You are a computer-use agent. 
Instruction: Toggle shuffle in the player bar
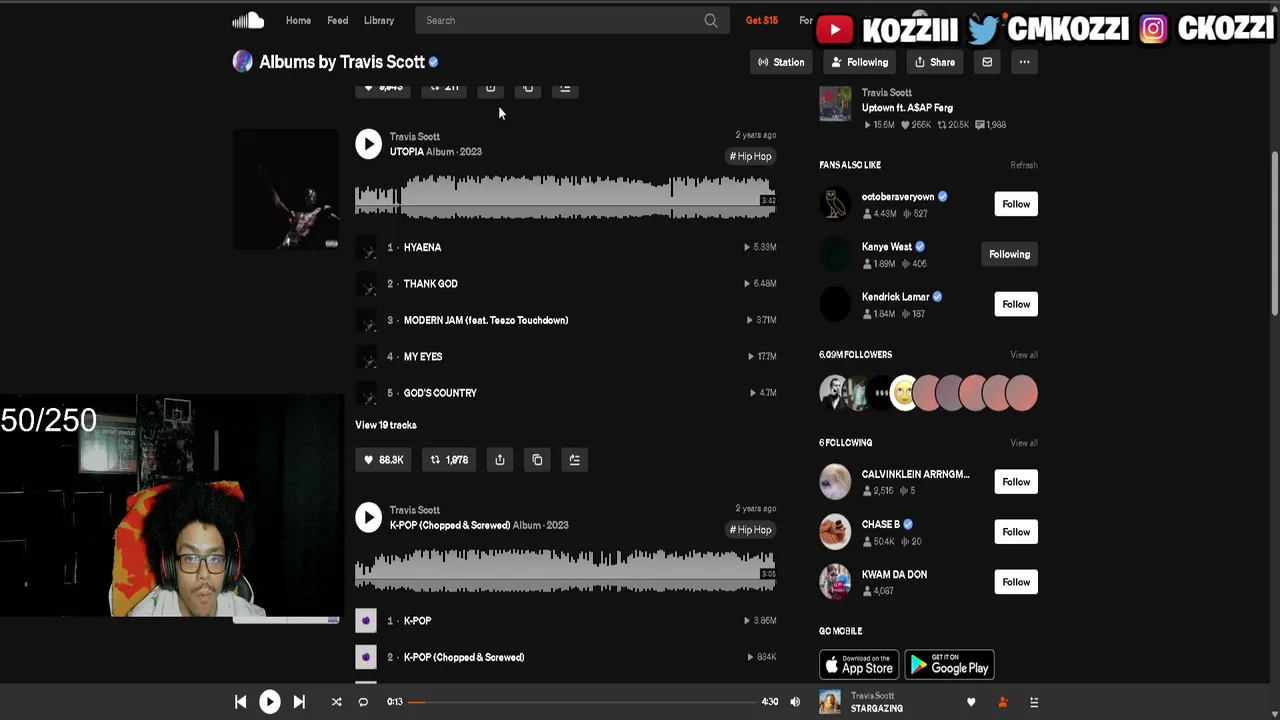pyautogui.click(x=336, y=702)
